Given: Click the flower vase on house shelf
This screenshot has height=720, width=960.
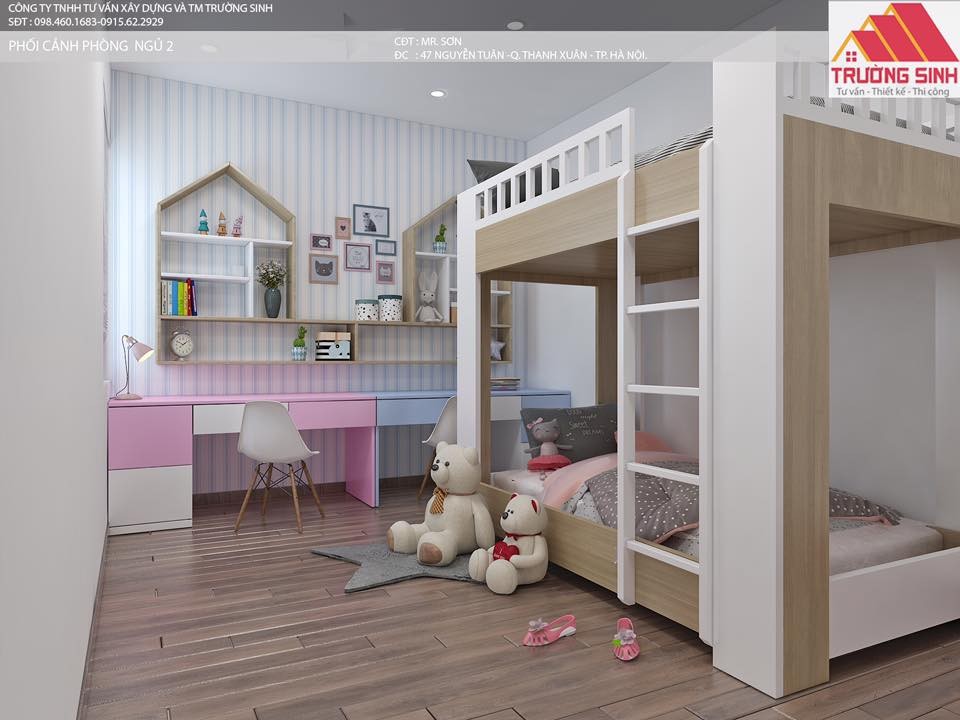Looking at the screenshot, I should 271,288.
